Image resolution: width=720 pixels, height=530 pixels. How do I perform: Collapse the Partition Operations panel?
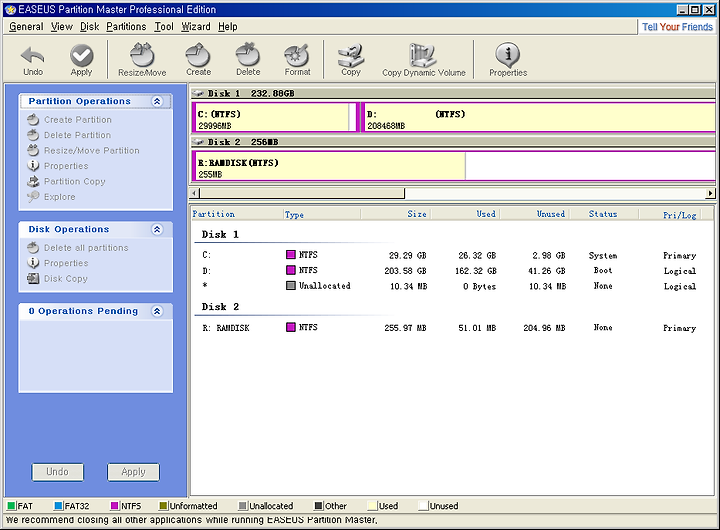pyautogui.click(x=157, y=101)
